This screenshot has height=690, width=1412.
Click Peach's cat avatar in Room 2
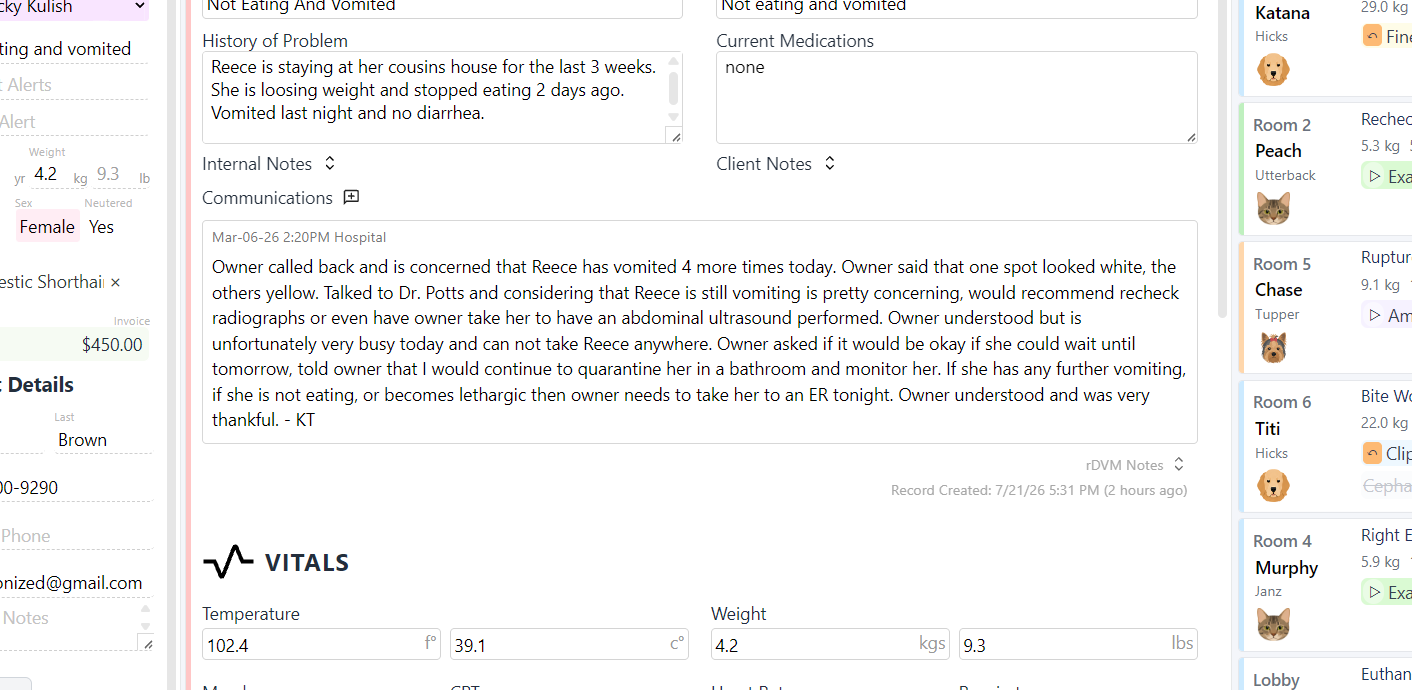(x=1273, y=209)
